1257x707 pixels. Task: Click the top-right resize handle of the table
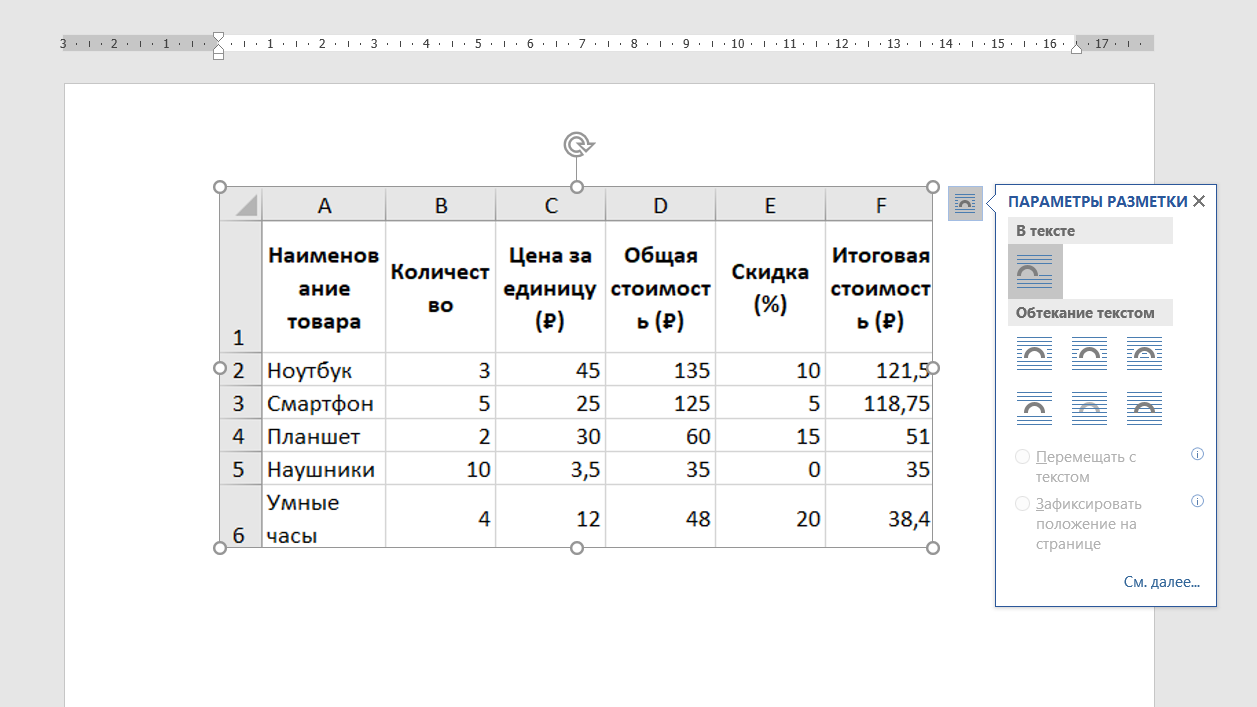pos(933,187)
